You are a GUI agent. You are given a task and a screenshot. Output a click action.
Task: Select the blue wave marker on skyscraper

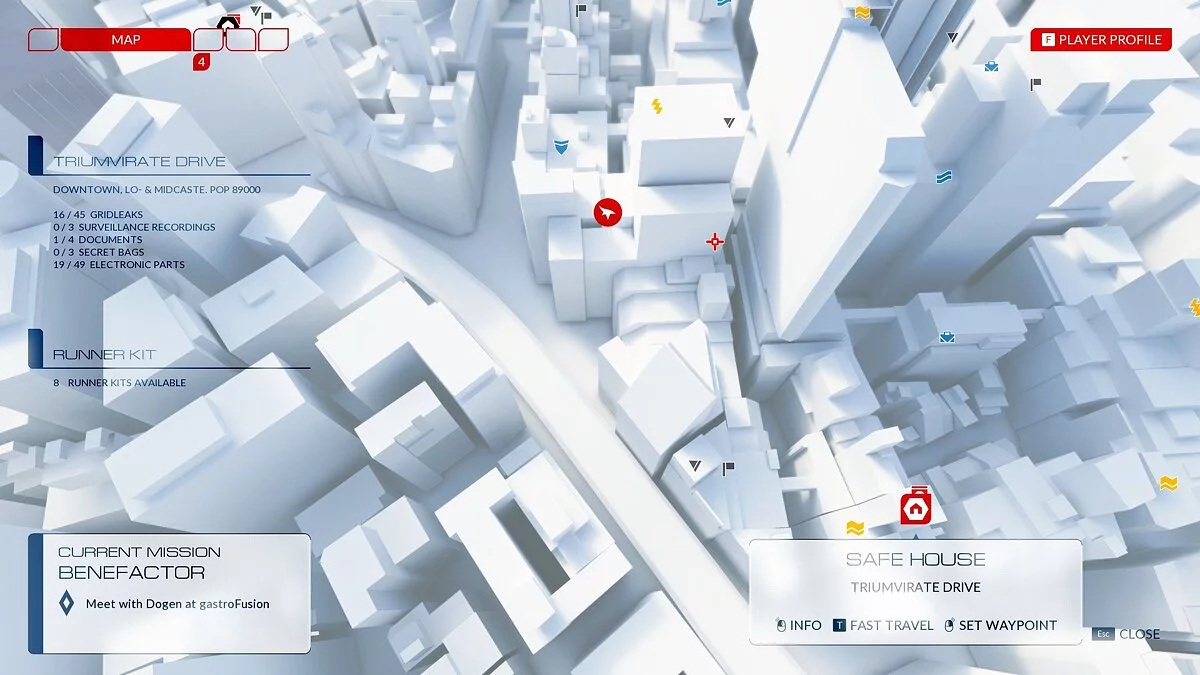(943, 177)
